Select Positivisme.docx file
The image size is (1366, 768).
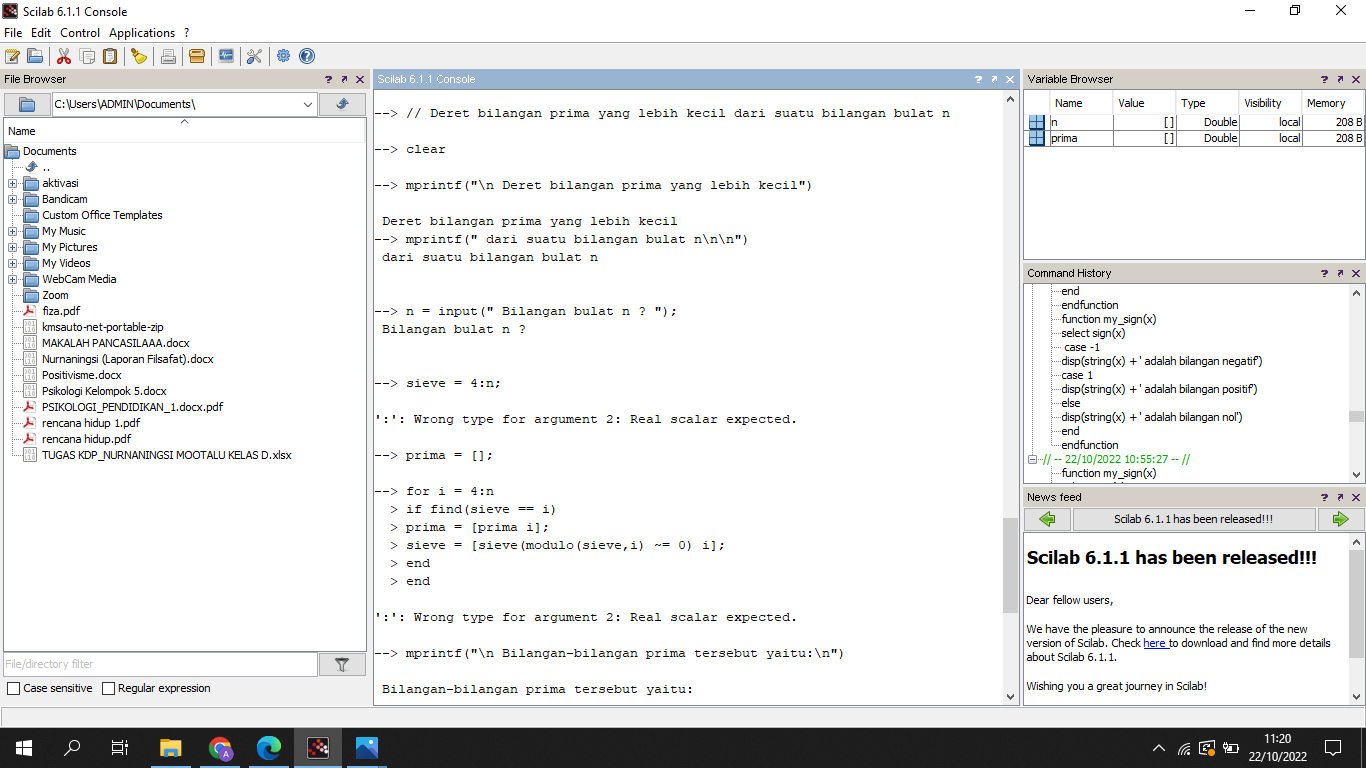(x=82, y=375)
